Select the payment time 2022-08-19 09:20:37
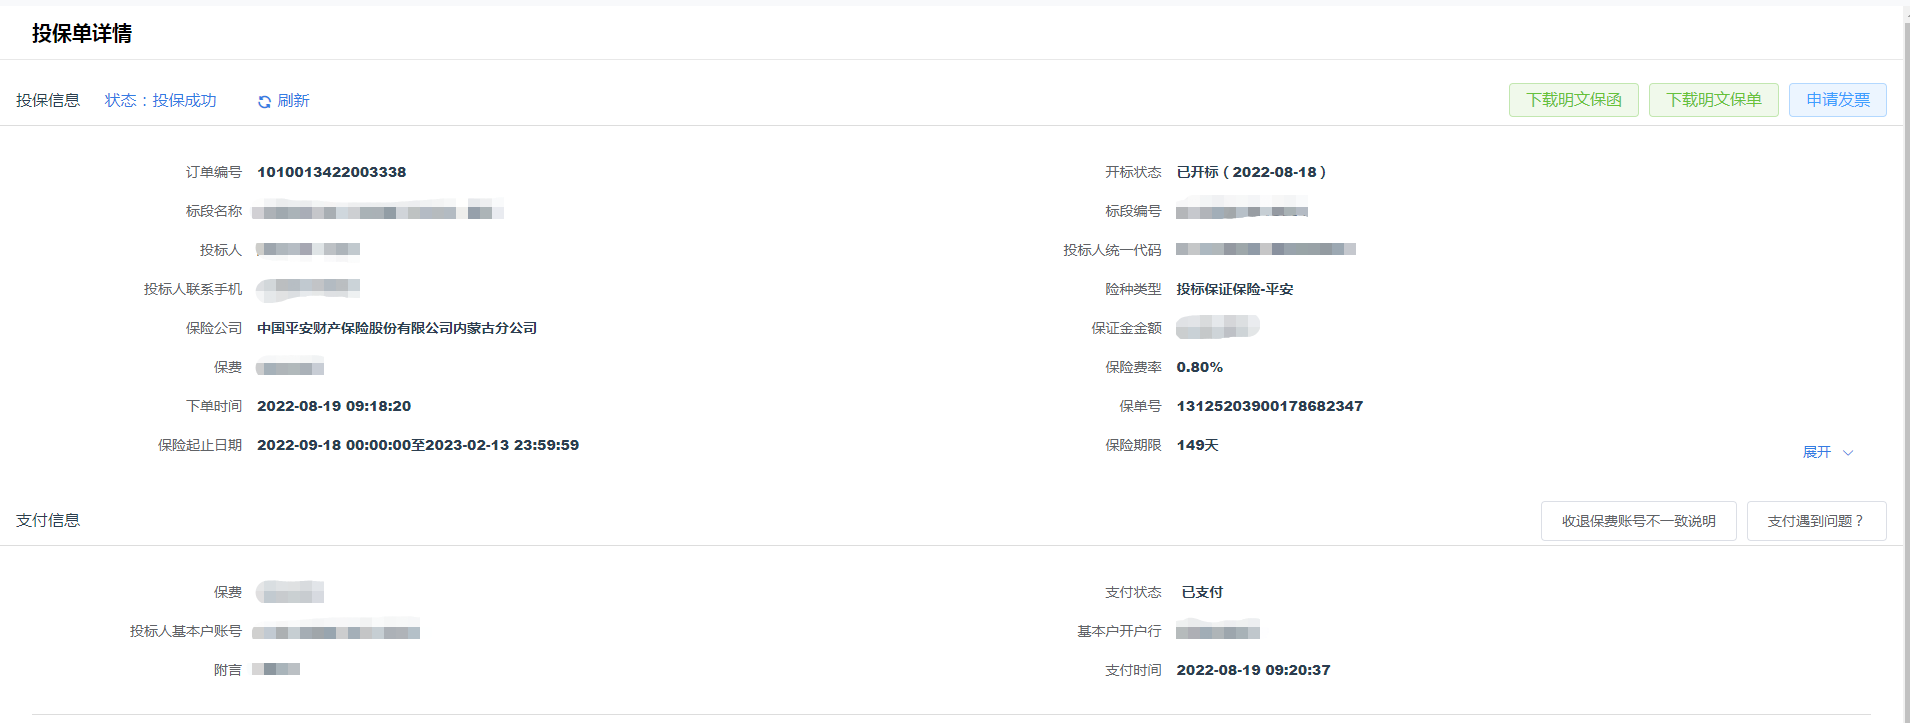 [x=1253, y=670]
